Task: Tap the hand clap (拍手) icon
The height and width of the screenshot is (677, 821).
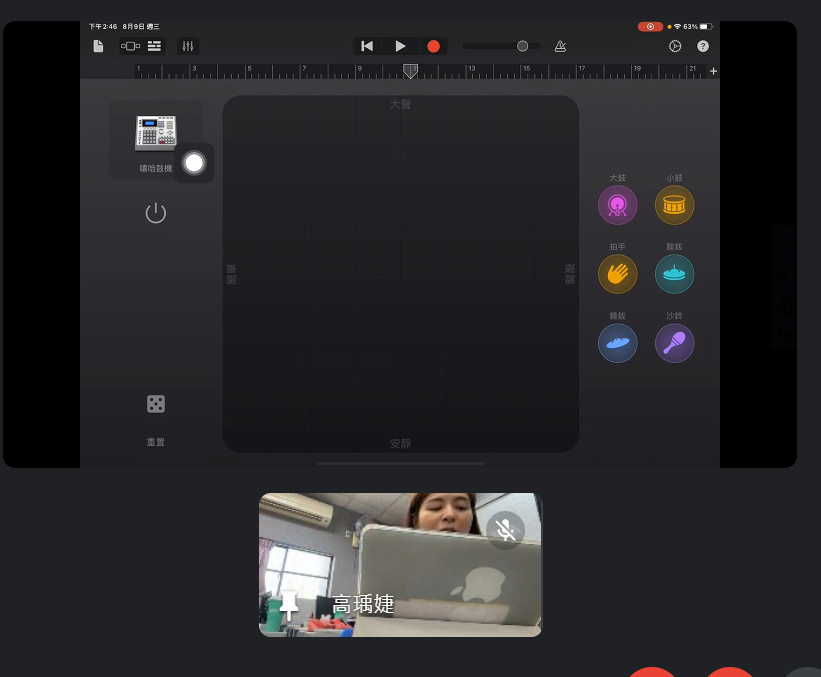Action: (617, 274)
